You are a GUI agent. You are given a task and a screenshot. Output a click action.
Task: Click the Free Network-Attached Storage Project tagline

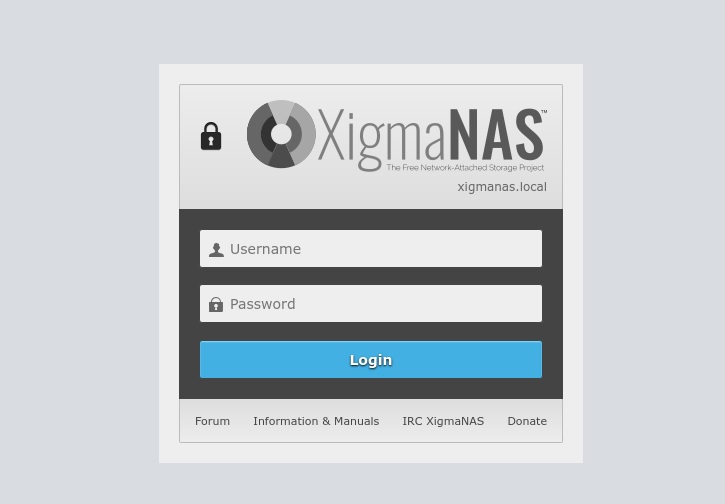[465, 167]
